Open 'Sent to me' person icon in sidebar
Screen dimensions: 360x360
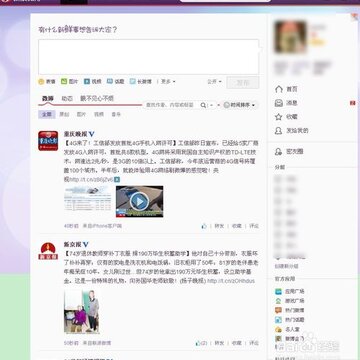click(278, 131)
